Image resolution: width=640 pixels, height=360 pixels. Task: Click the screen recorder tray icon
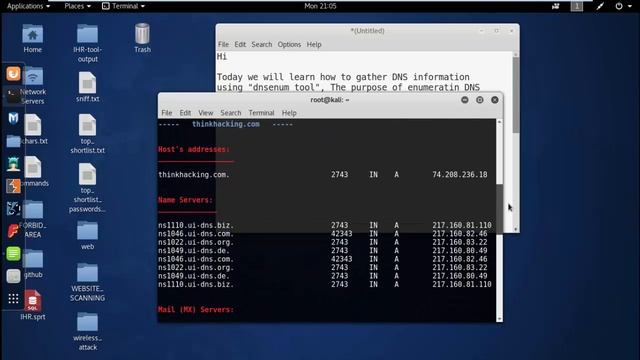click(x=556, y=6)
